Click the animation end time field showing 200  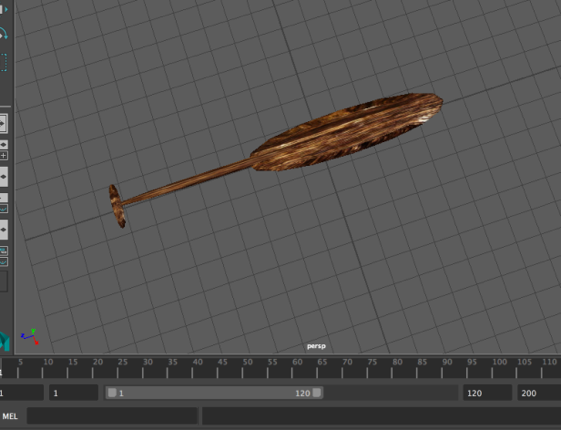pyautogui.click(x=539, y=393)
